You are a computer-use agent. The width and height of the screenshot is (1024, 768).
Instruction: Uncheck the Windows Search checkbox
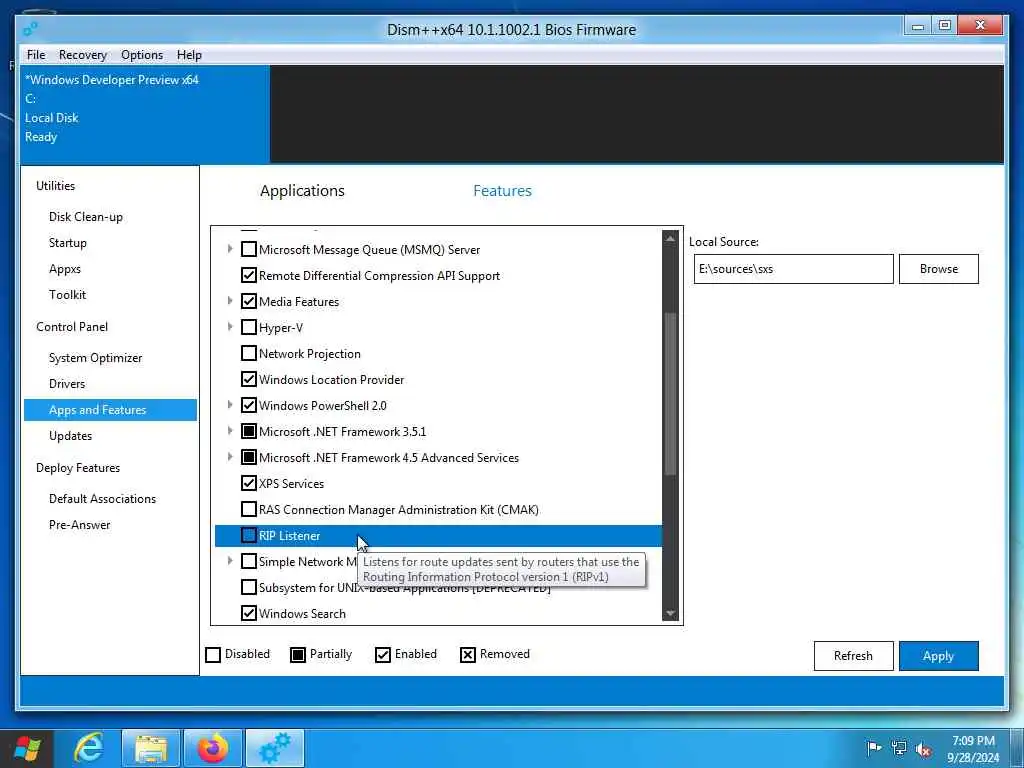click(x=248, y=613)
